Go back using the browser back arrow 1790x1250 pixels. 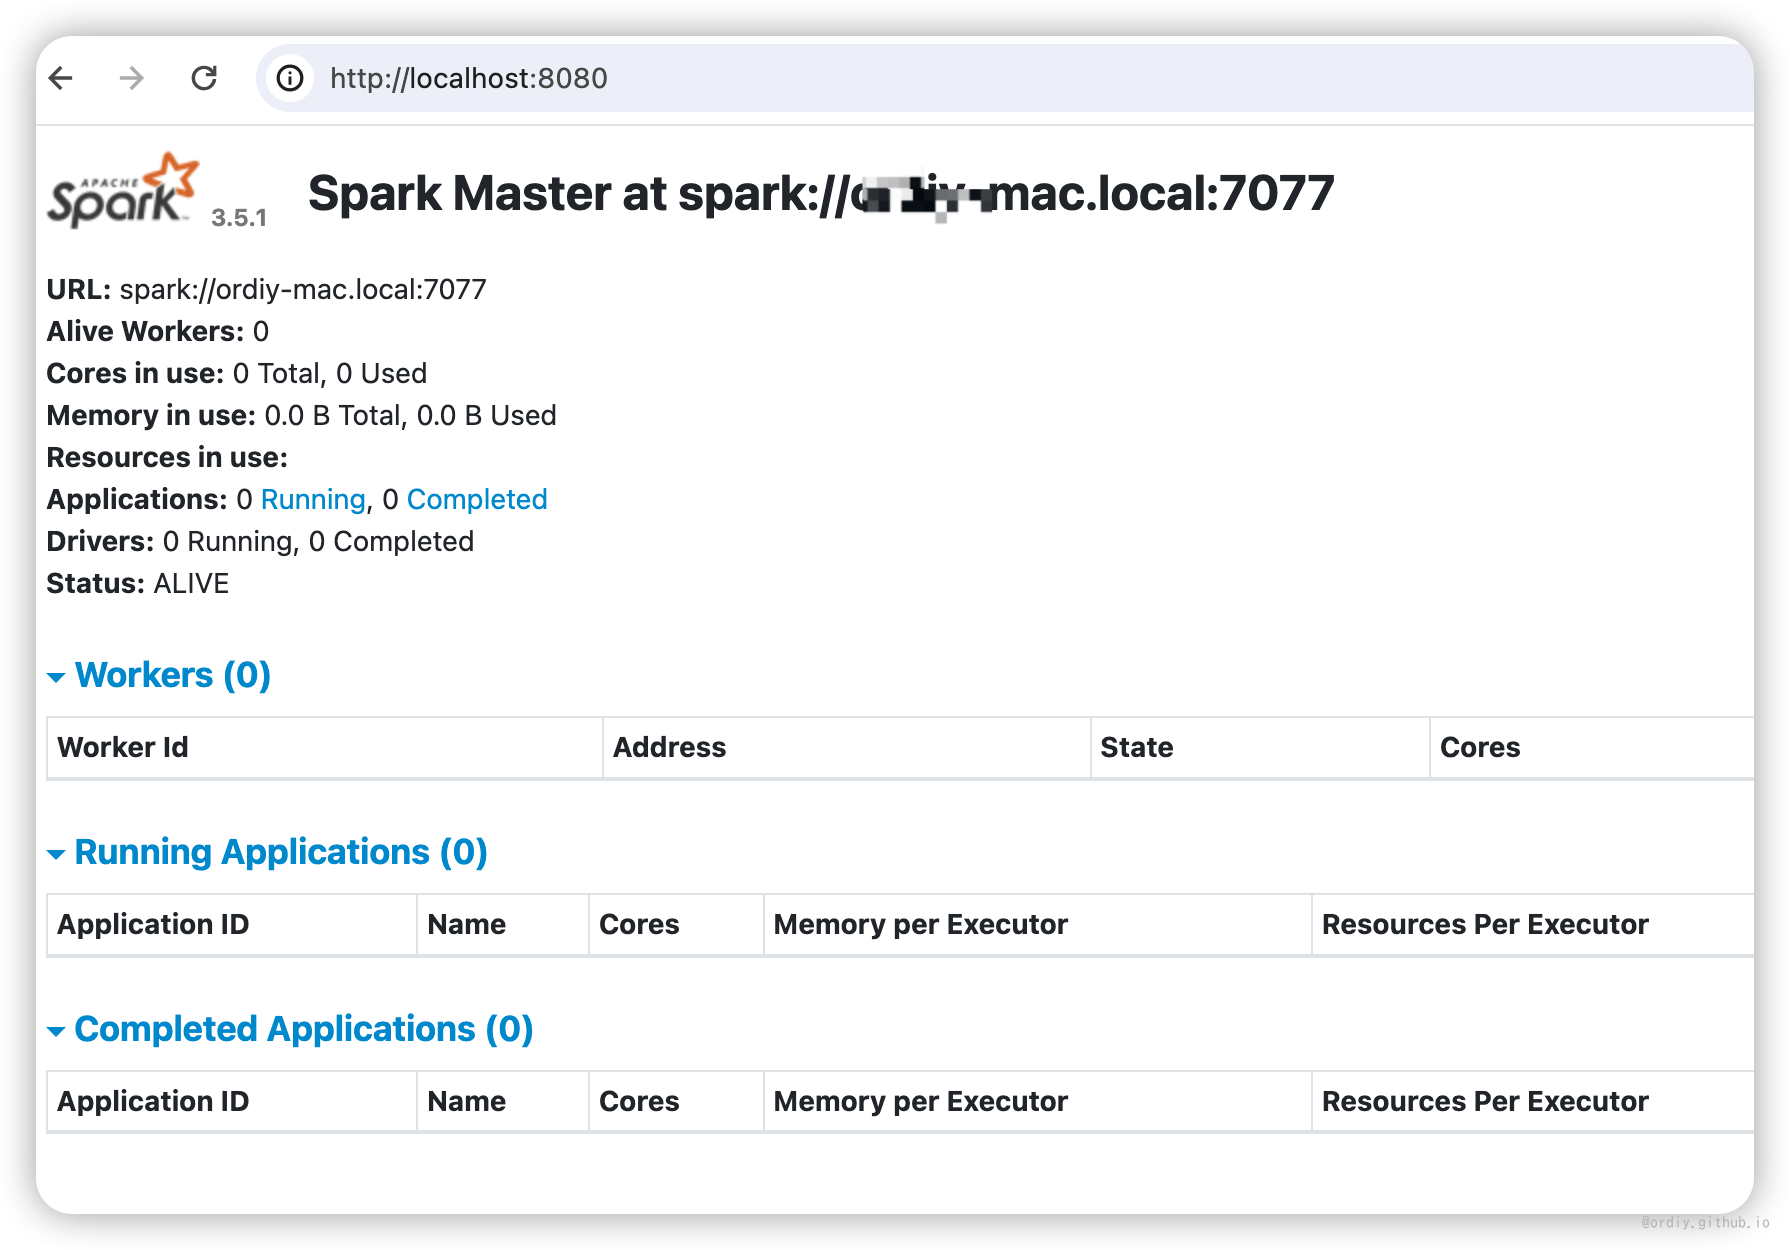coord(61,78)
